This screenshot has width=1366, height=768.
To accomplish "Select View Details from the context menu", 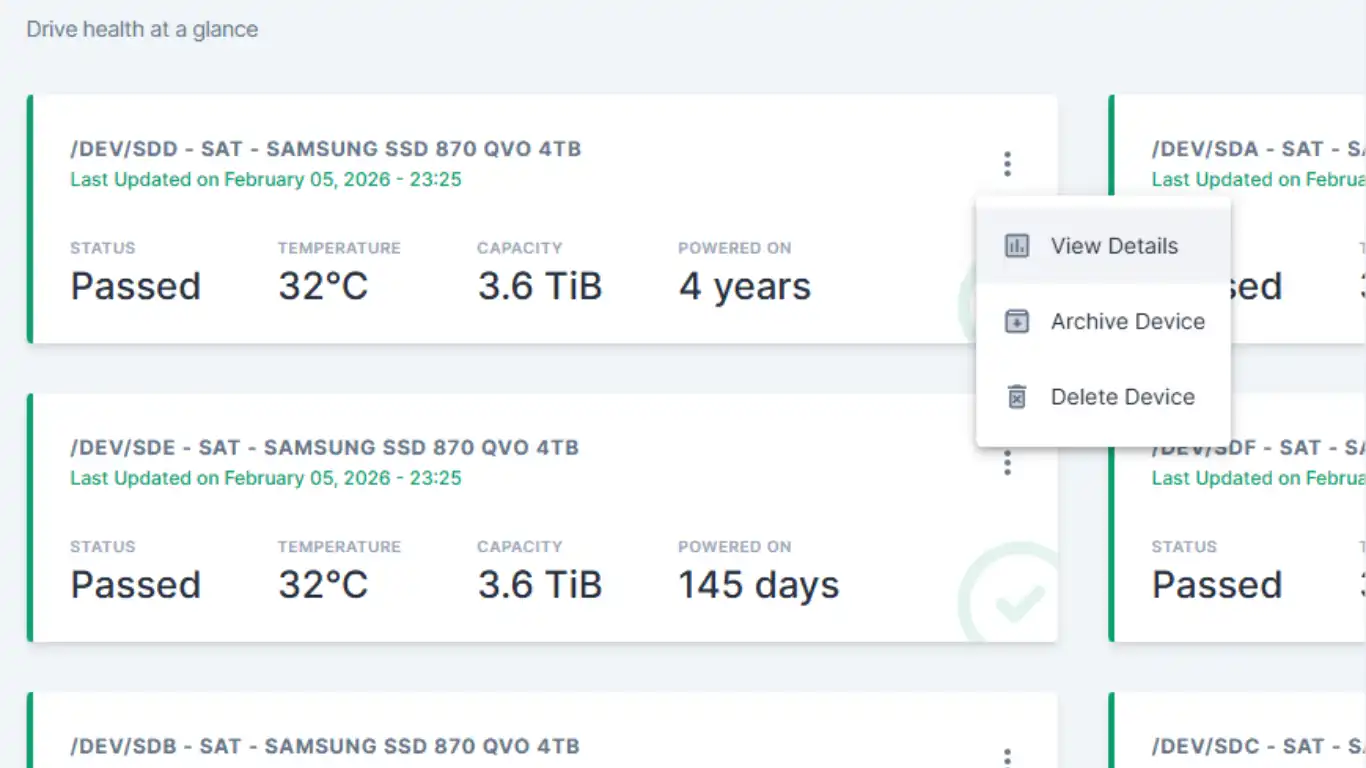I will tap(1114, 246).
